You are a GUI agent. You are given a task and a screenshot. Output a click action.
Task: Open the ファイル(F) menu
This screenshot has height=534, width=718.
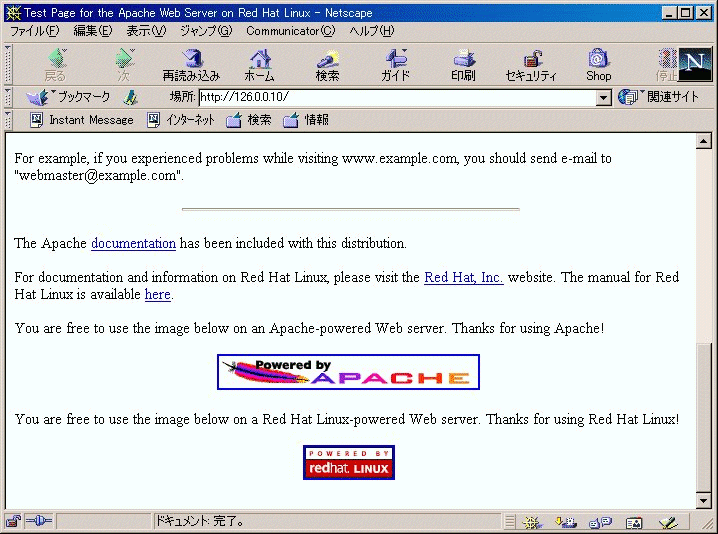[x=35, y=31]
